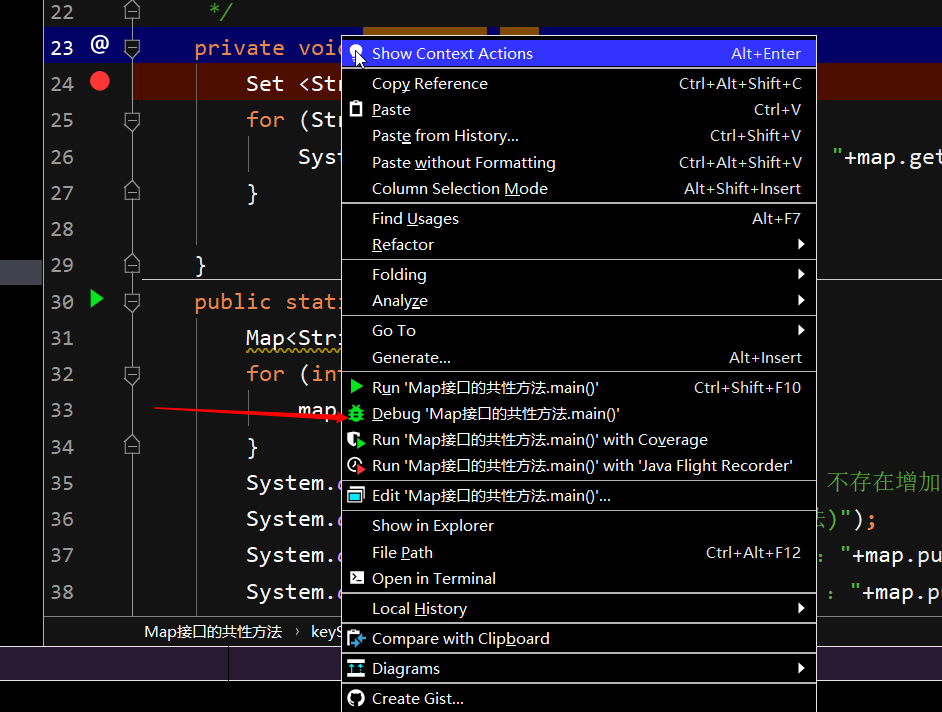Image resolution: width=942 pixels, height=712 pixels.
Task: Enable Column Selection Mode
Action: click(x=579, y=189)
